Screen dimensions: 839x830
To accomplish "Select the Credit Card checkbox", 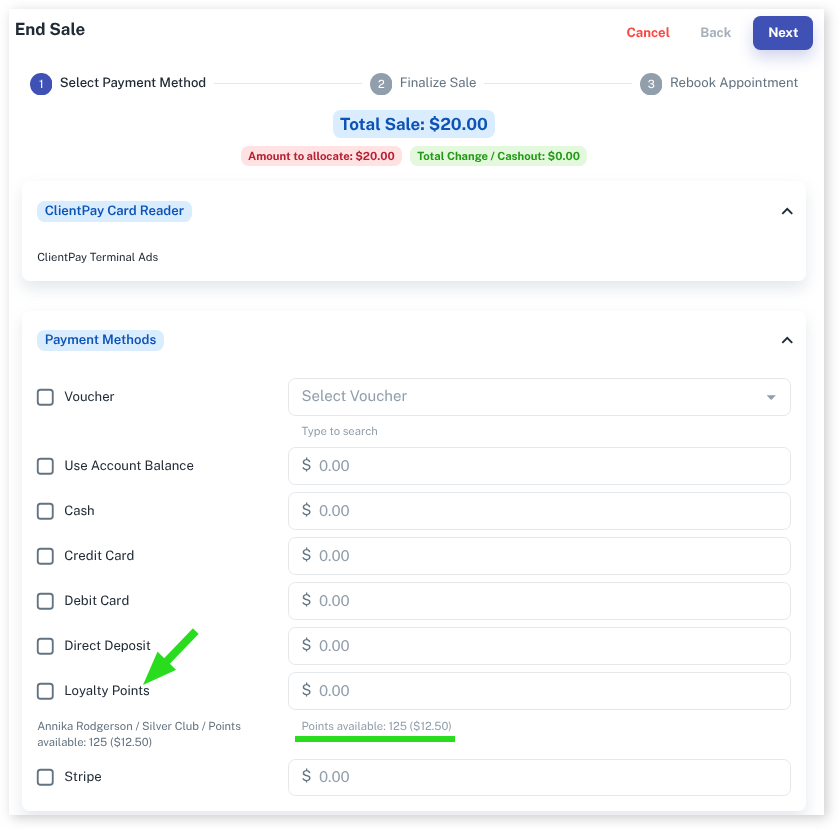I will [x=45, y=556].
